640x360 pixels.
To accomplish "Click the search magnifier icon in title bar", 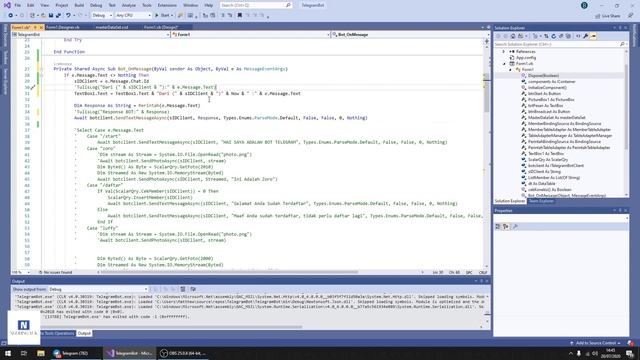I will tap(288, 5).
